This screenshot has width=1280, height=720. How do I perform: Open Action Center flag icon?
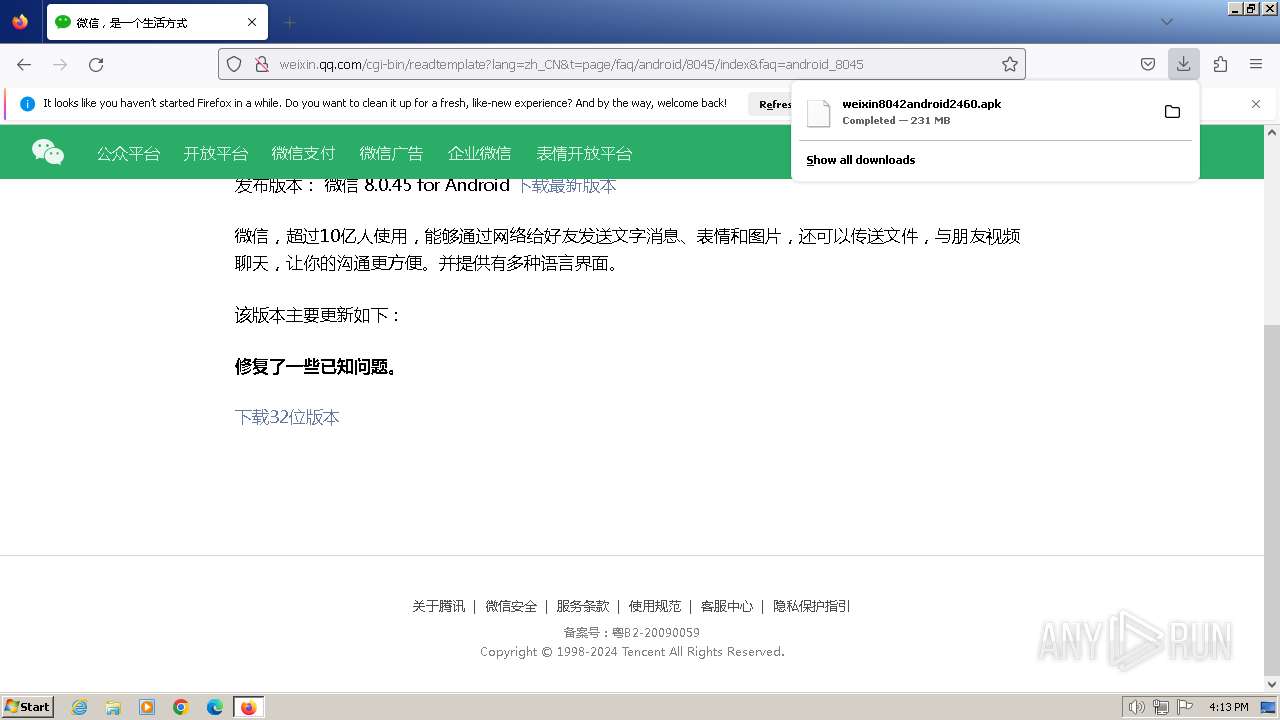[1185, 707]
